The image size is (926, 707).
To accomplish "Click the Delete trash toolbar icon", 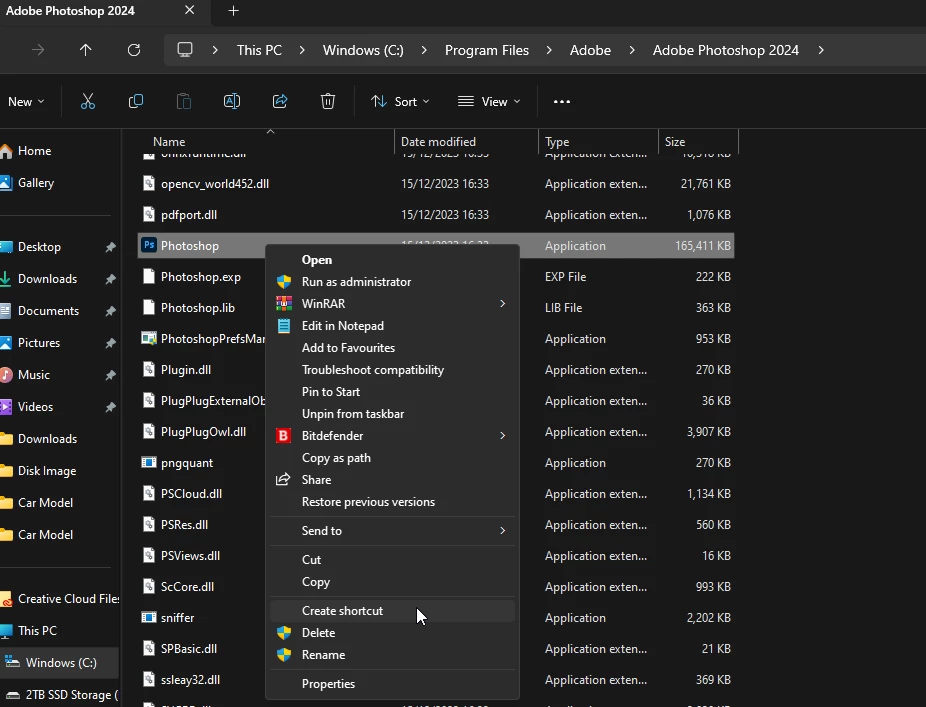I will (328, 102).
